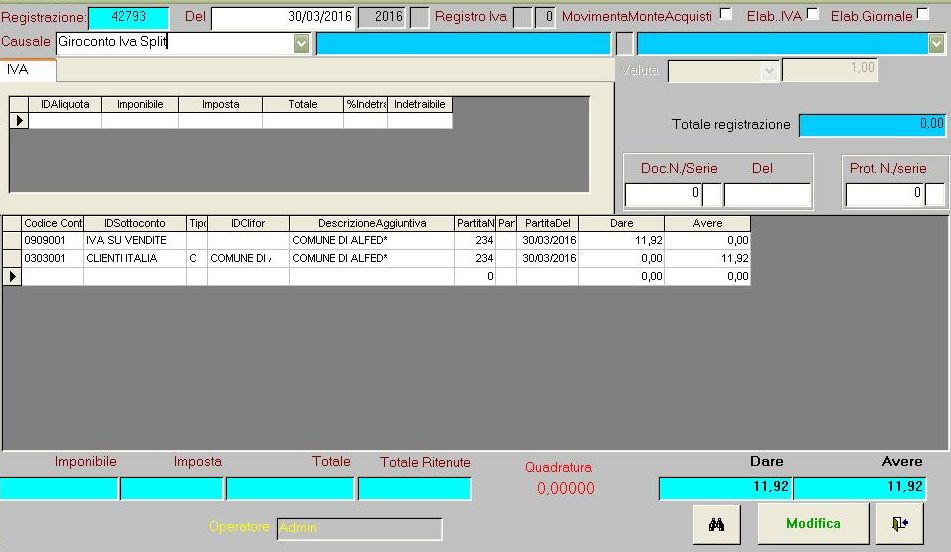The image size is (951, 552).
Task: Click the bottom Imposta total field
Action: click(172, 489)
